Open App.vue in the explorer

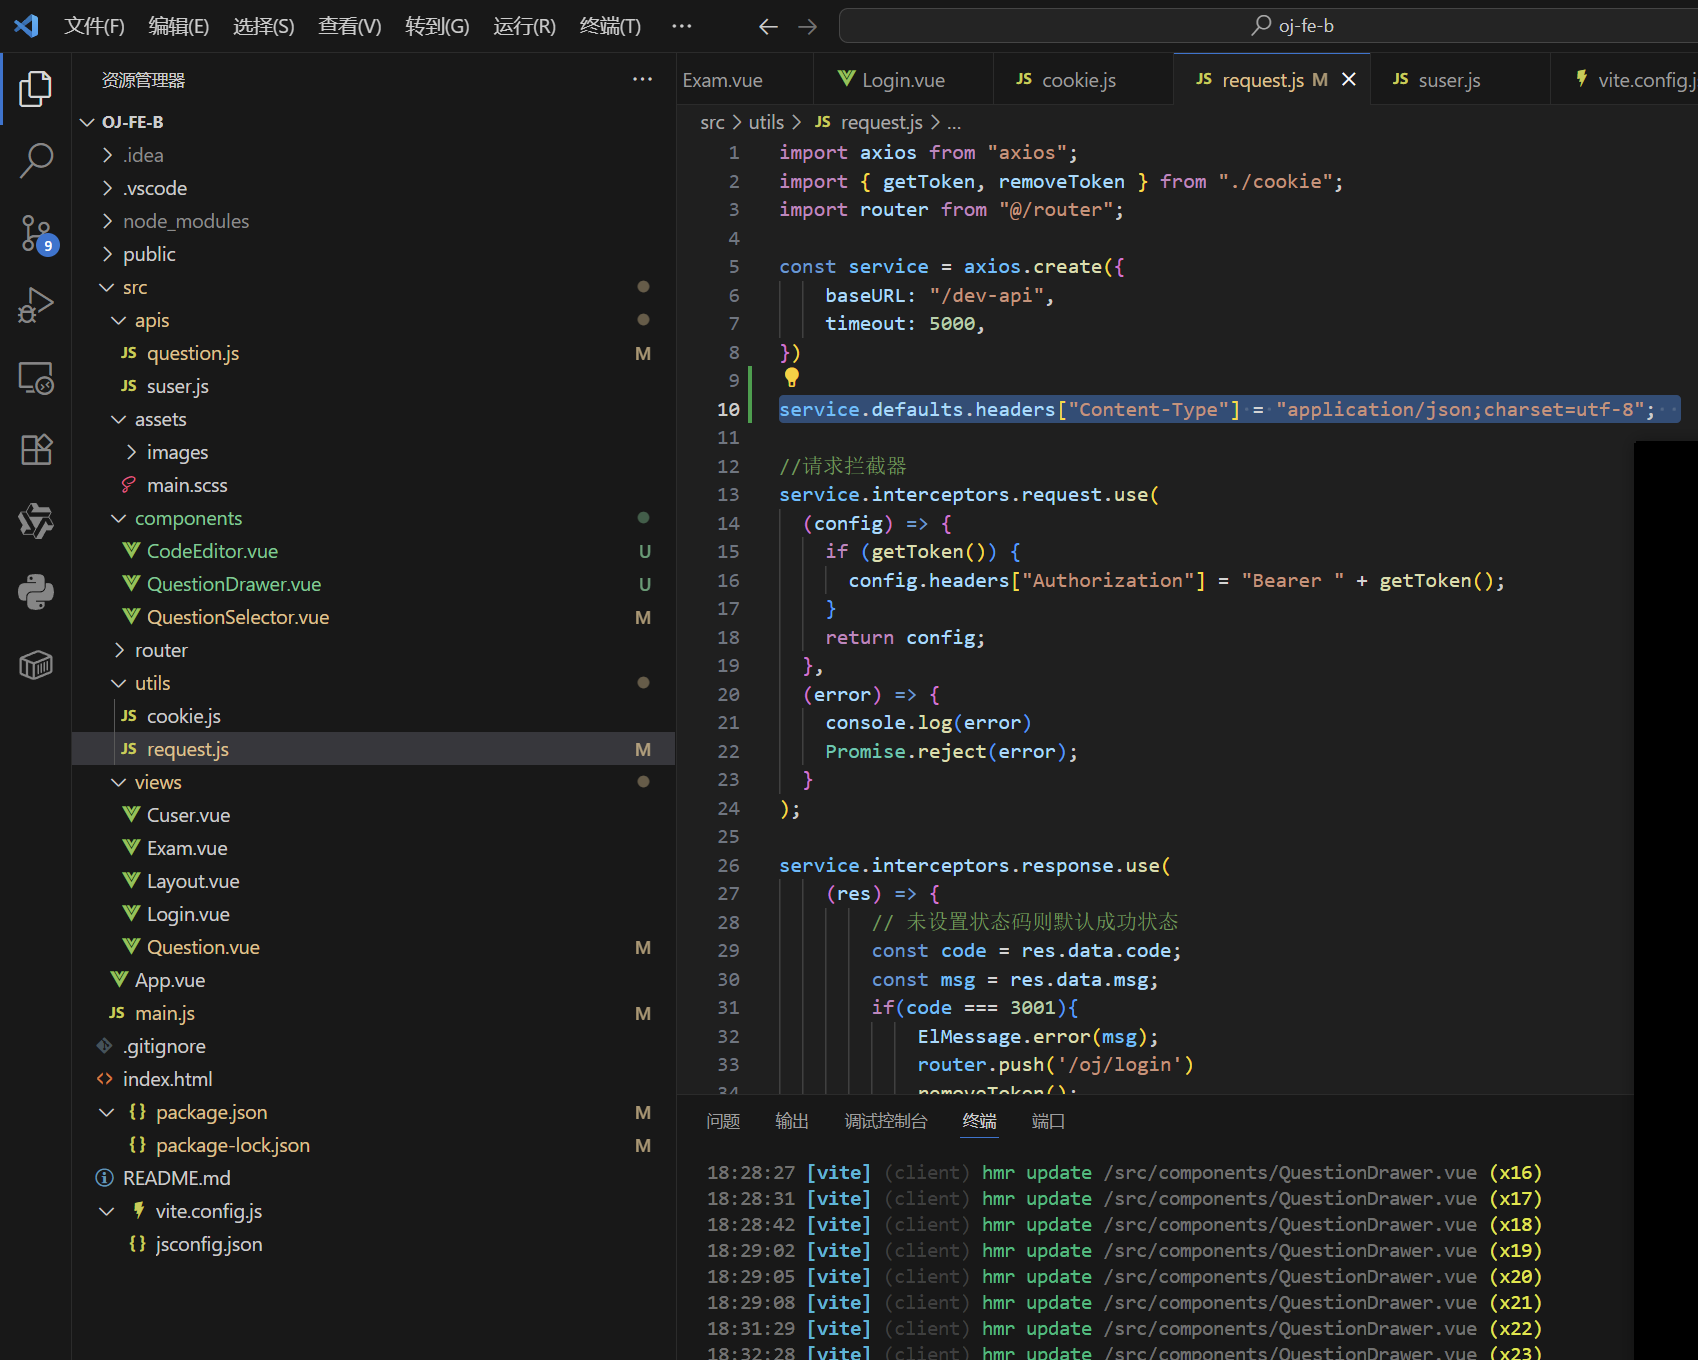(x=374, y=980)
